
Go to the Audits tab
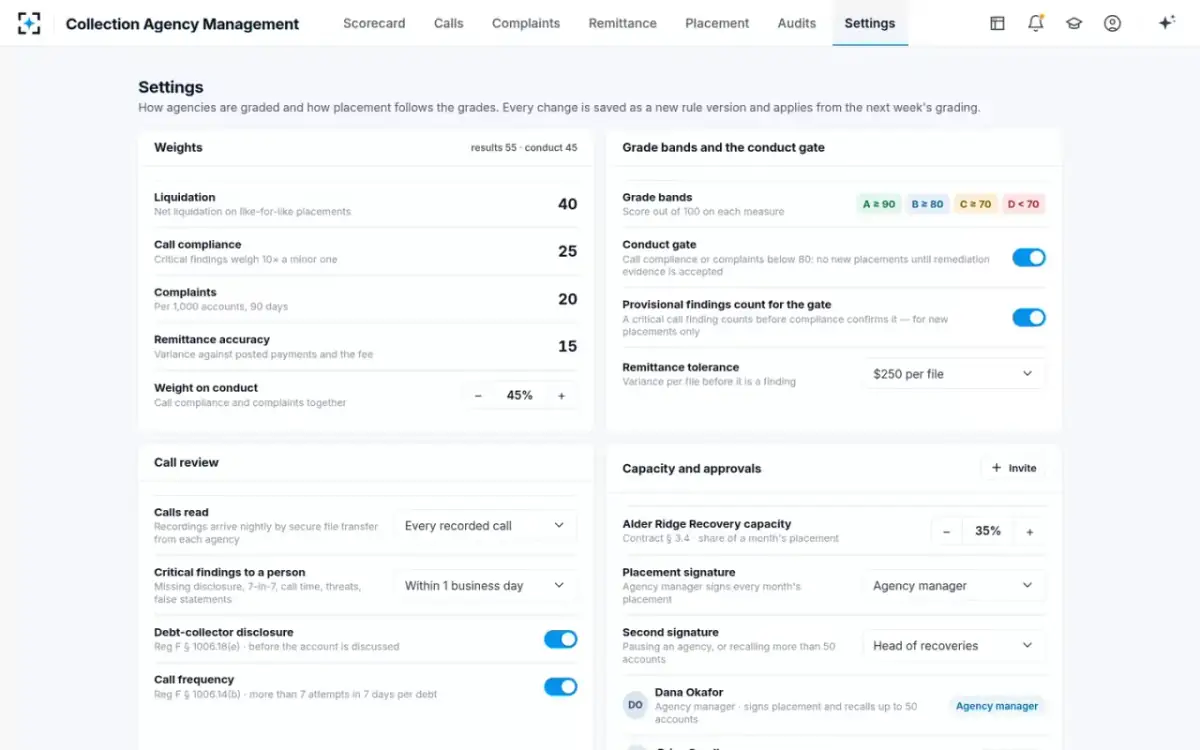797,23
